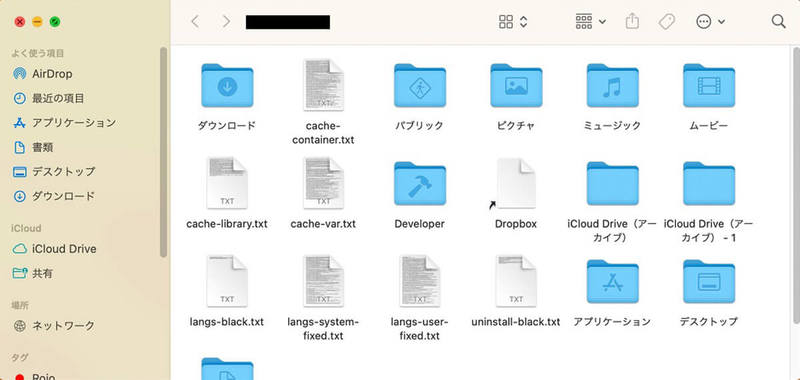Click the cache-container.txt file name label
Image resolution: width=800 pixels, height=380 pixels.
(x=323, y=133)
